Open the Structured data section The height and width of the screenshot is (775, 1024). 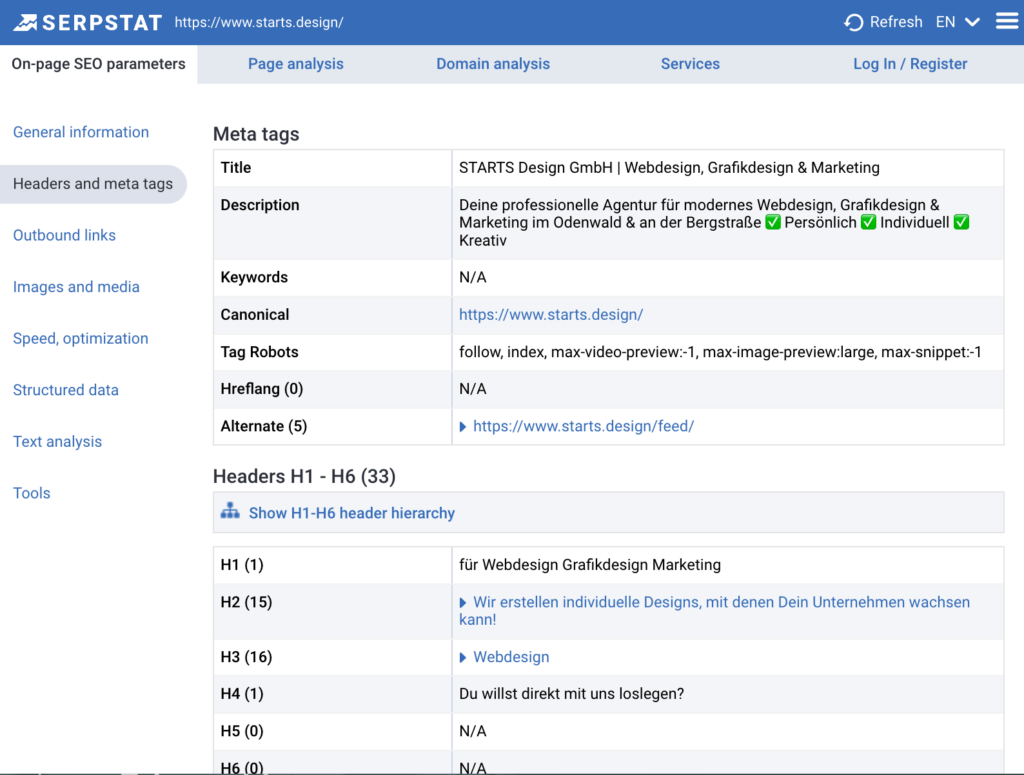click(65, 390)
